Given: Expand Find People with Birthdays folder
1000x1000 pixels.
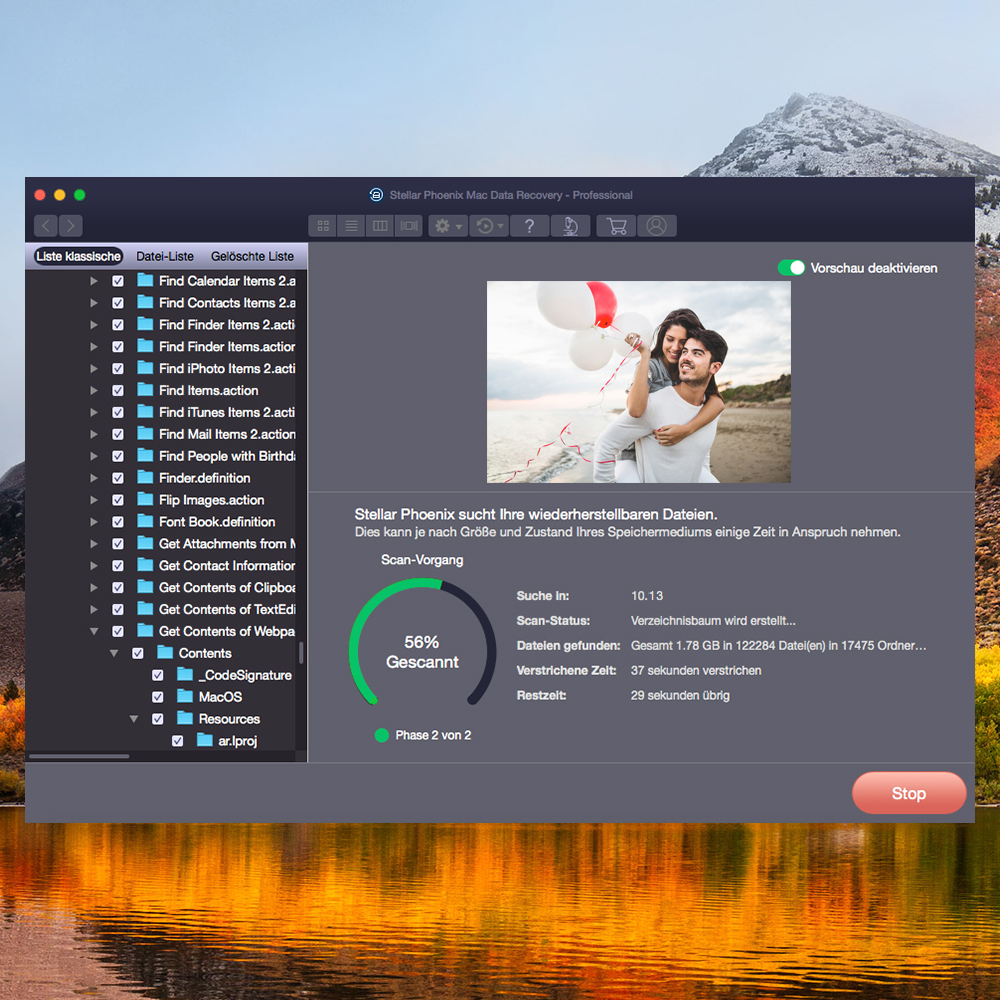Looking at the screenshot, I should 94,456.
